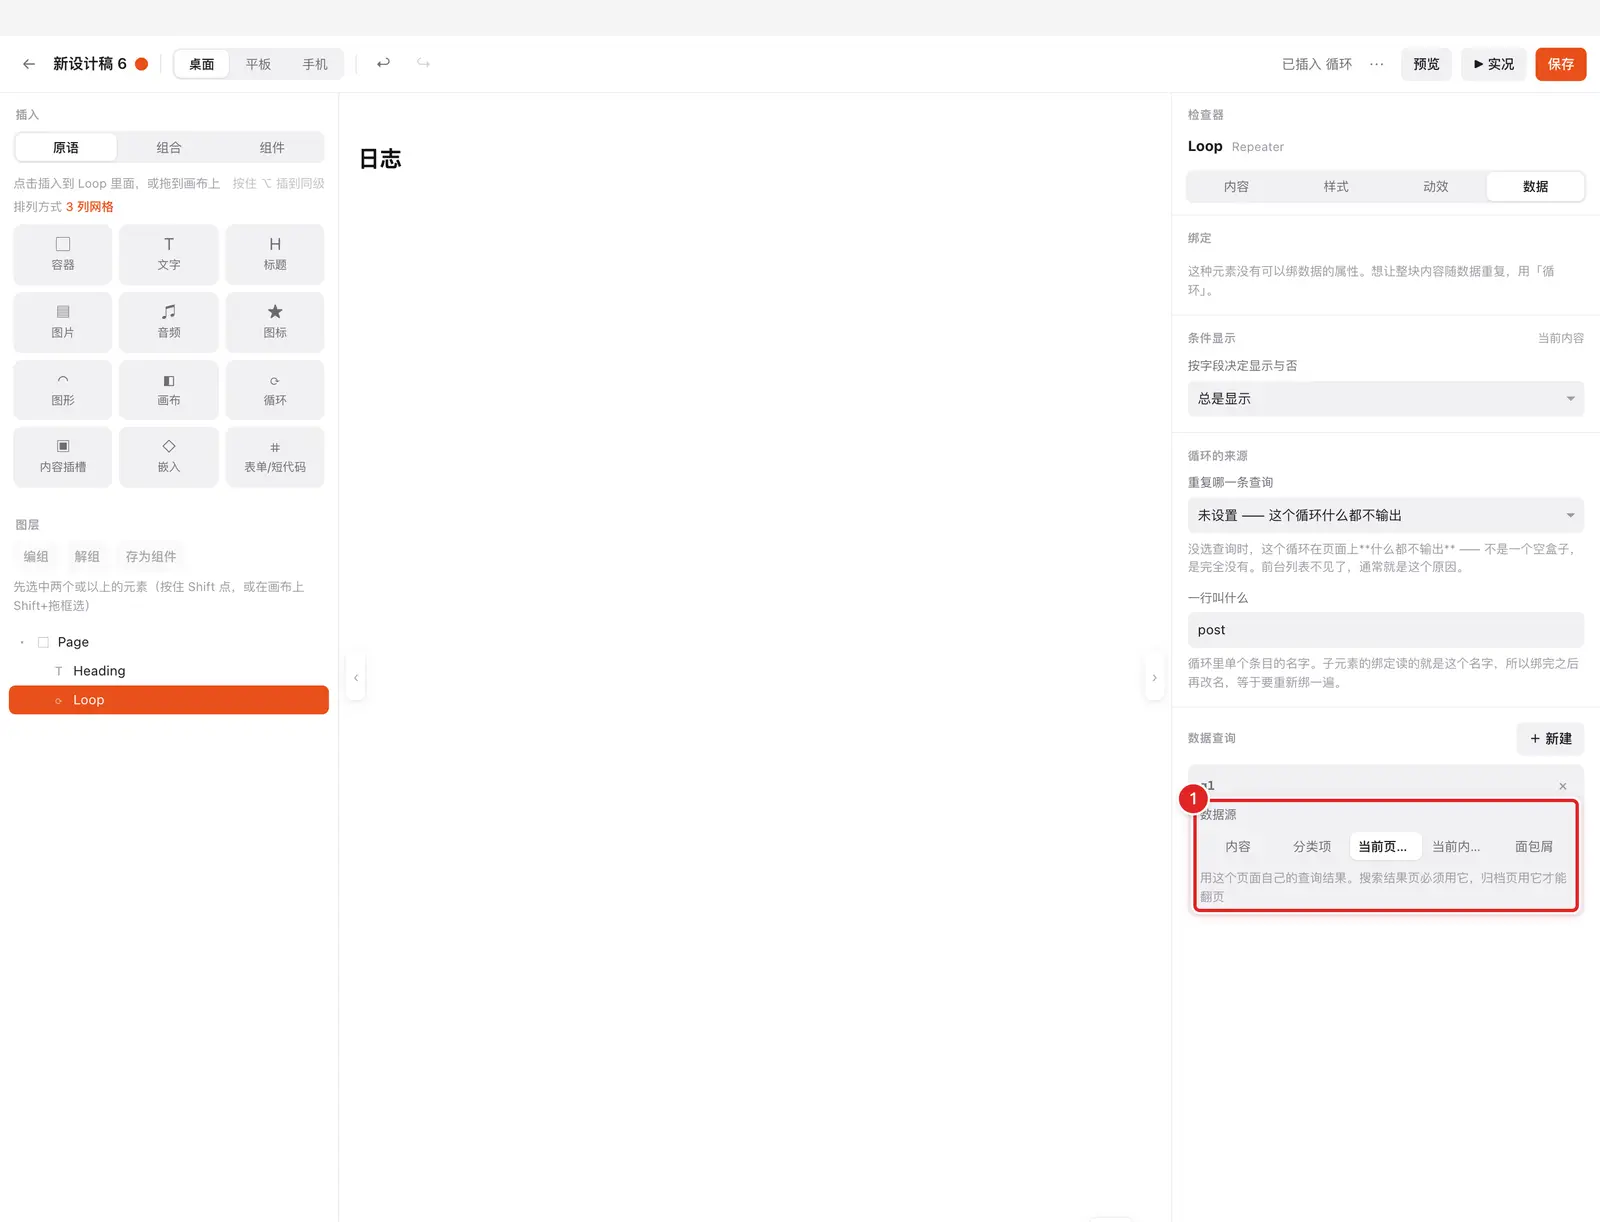The width and height of the screenshot is (1600, 1222).
Task: Insert an 音频 audio element
Action: coord(169,322)
